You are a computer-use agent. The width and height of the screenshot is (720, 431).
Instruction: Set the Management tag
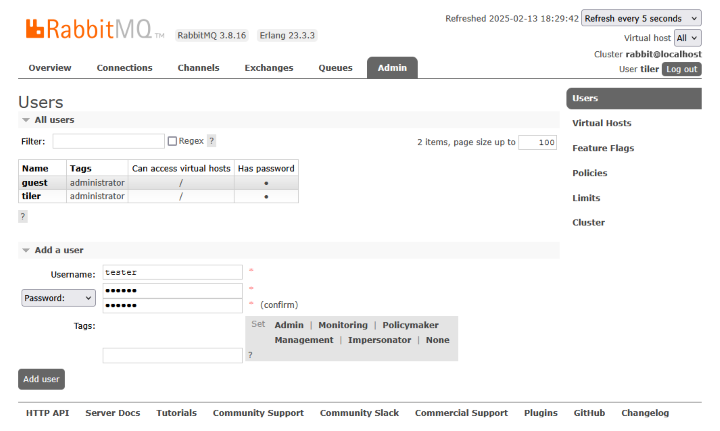[304, 340]
